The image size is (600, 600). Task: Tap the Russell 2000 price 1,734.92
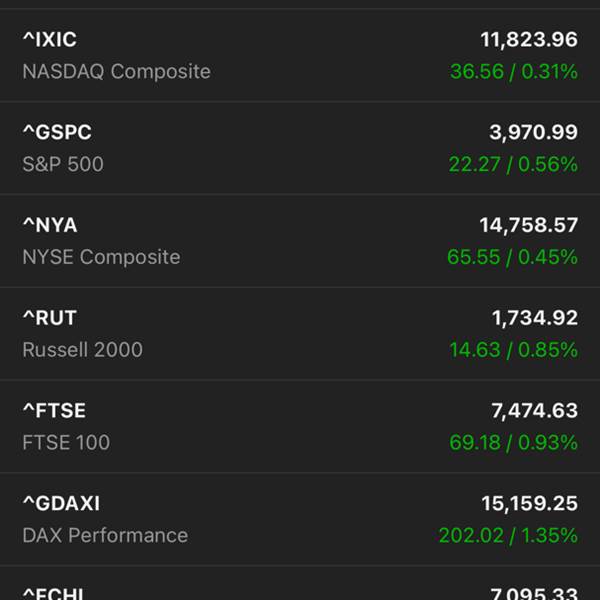click(534, 318)
